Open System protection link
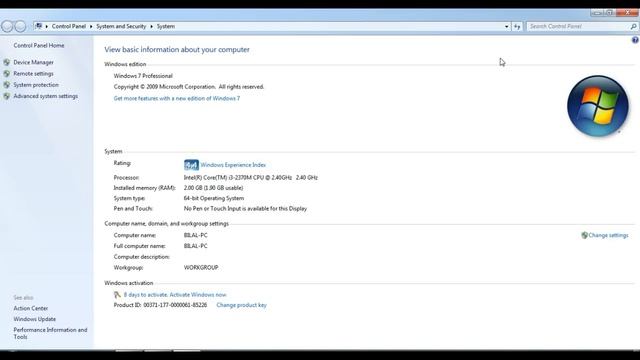 (36, 85)
